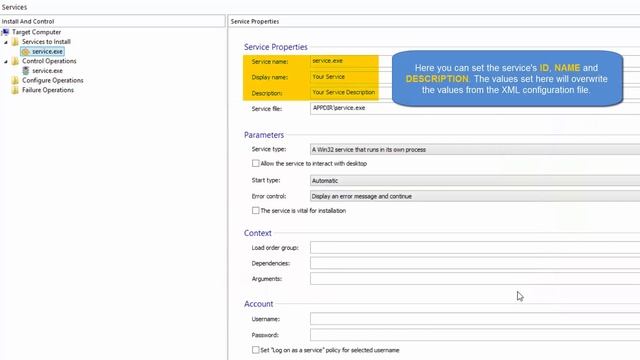Click the service.exe icon under Control Operations
This screenshot has height=360, width=640.
click(x=26, y=71)
